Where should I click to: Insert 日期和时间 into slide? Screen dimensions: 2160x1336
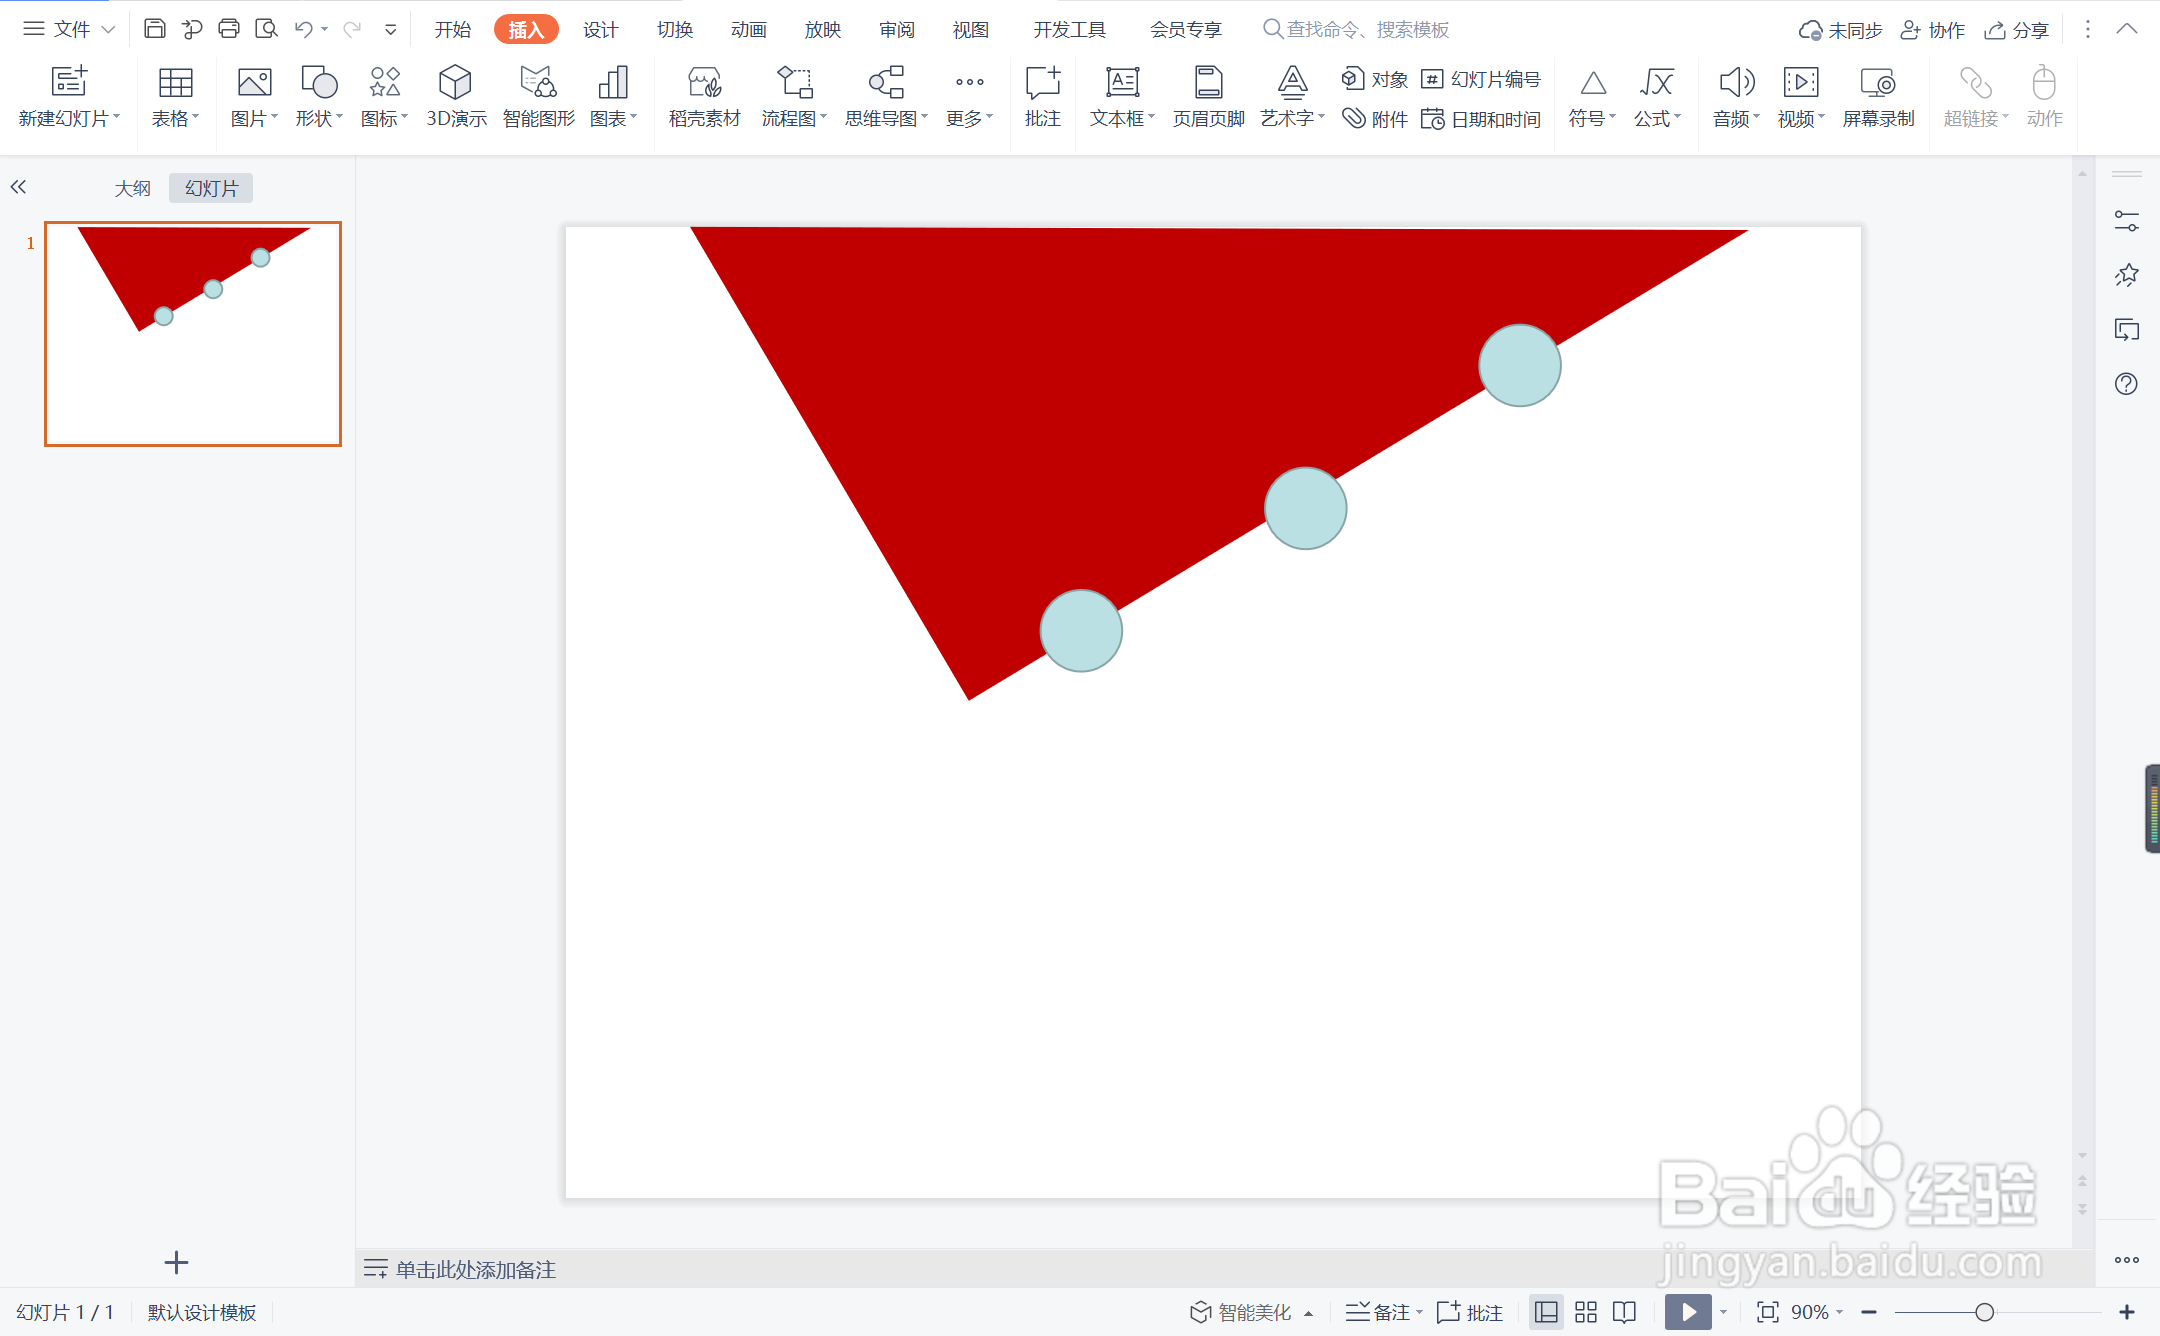coord(1482,119)
